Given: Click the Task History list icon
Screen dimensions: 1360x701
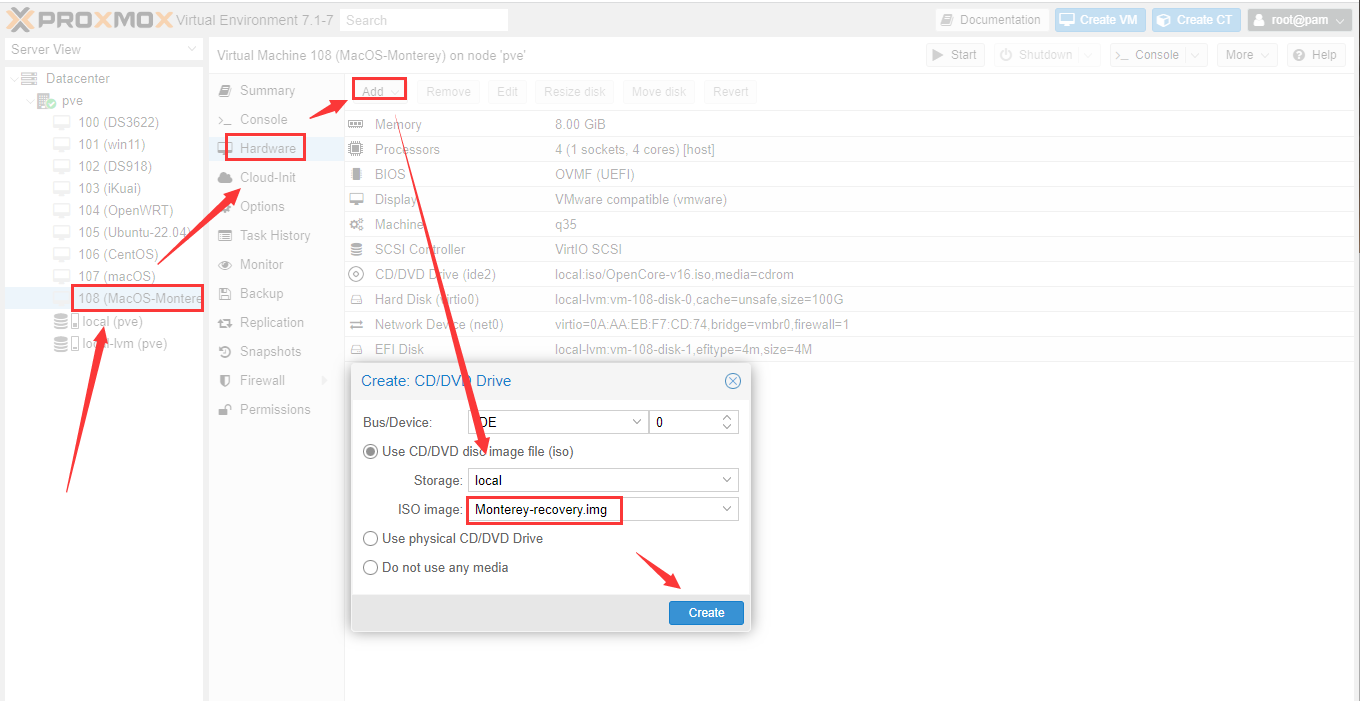Looking at the screenshot, I should tap(225, 236).
